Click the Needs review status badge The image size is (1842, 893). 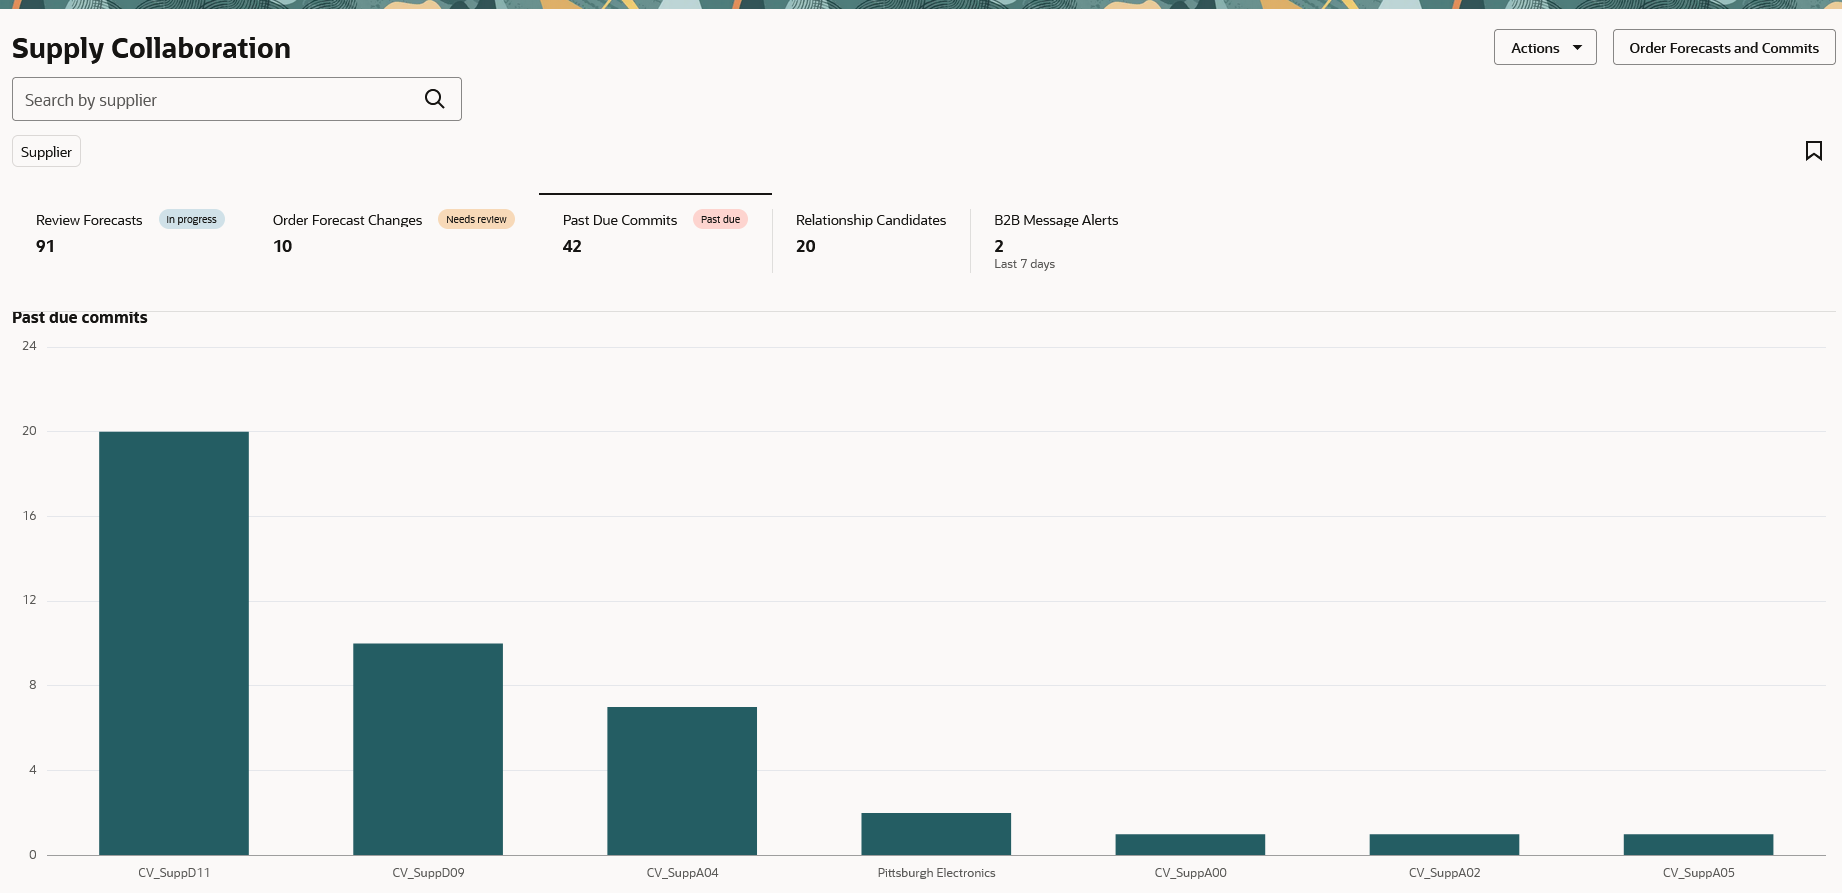click(476, 219)
